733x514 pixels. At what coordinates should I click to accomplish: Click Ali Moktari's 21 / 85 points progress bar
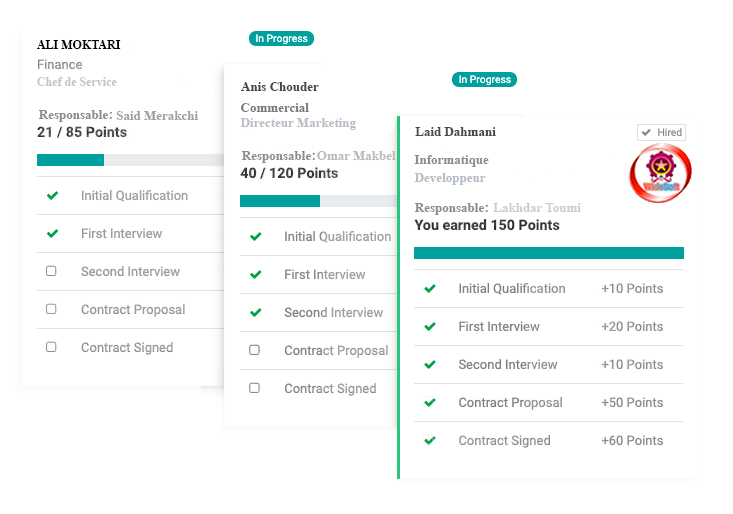(130, 160)
